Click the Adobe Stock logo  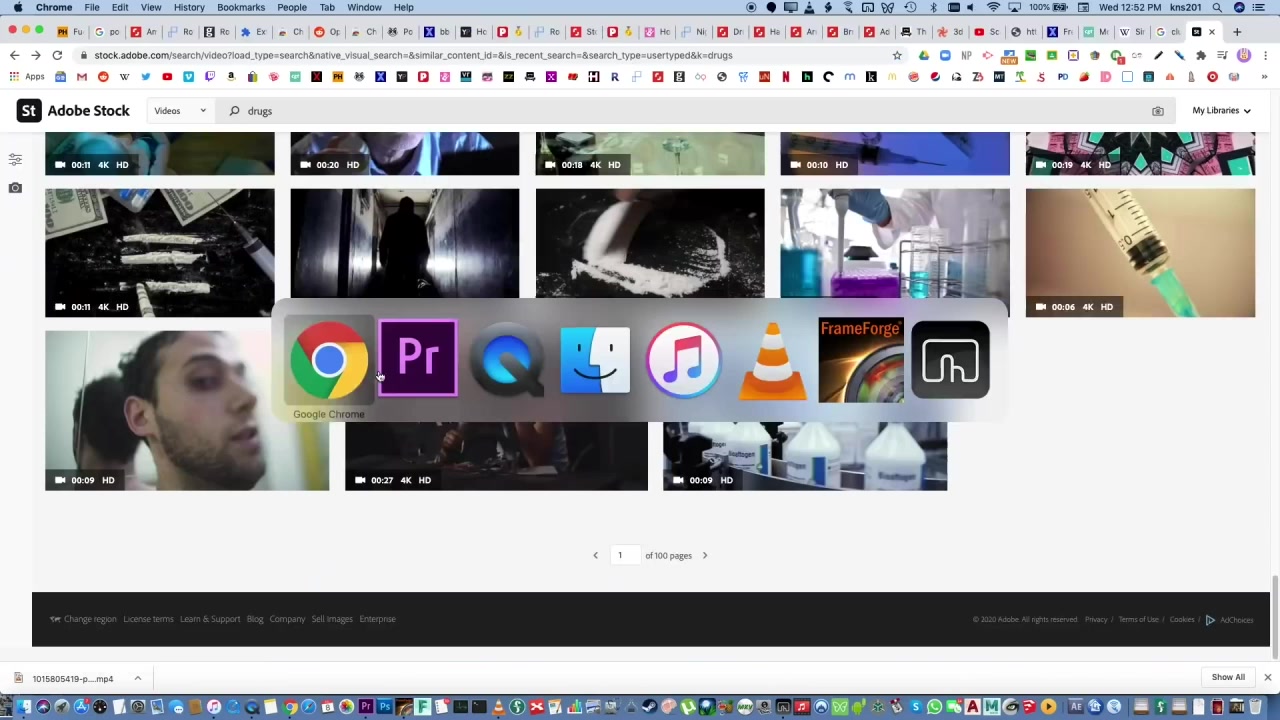(74, 111)
